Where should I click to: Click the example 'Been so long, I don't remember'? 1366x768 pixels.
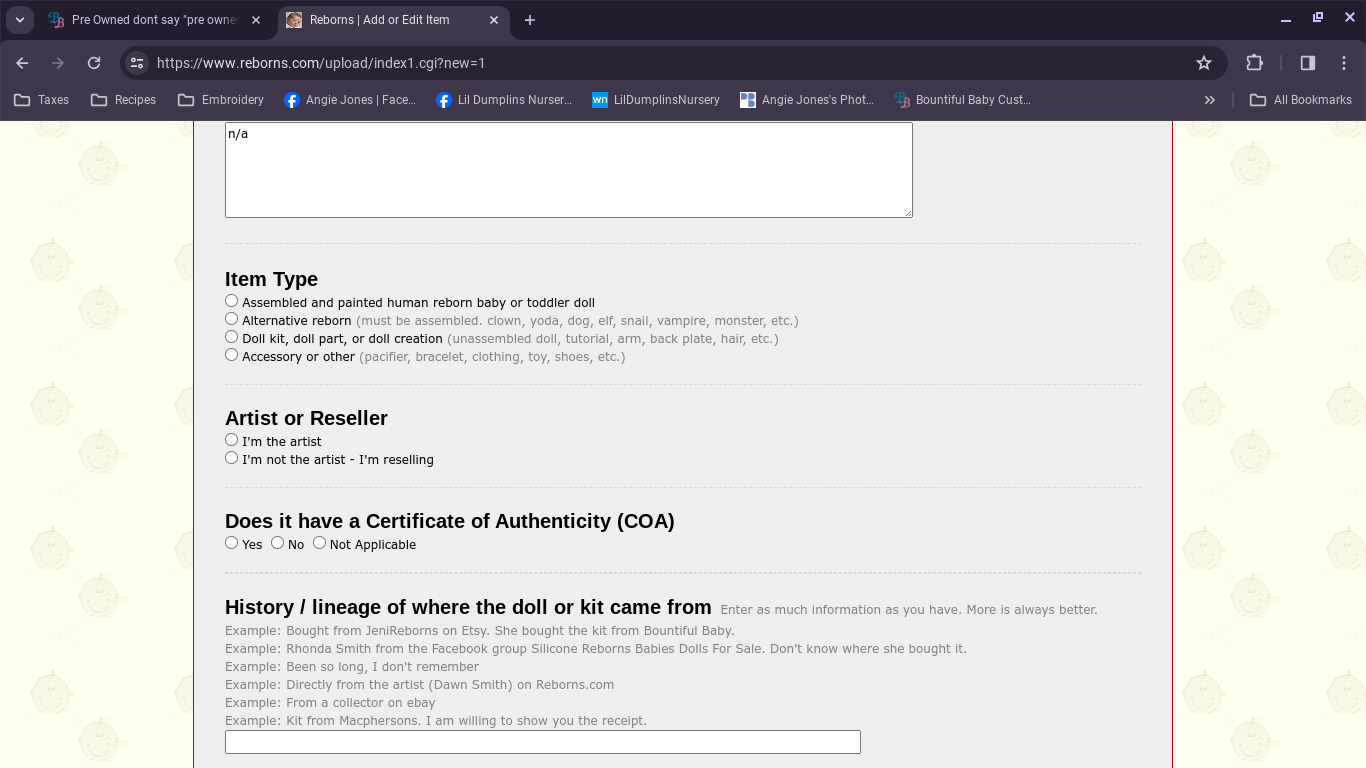click(352, 667)
